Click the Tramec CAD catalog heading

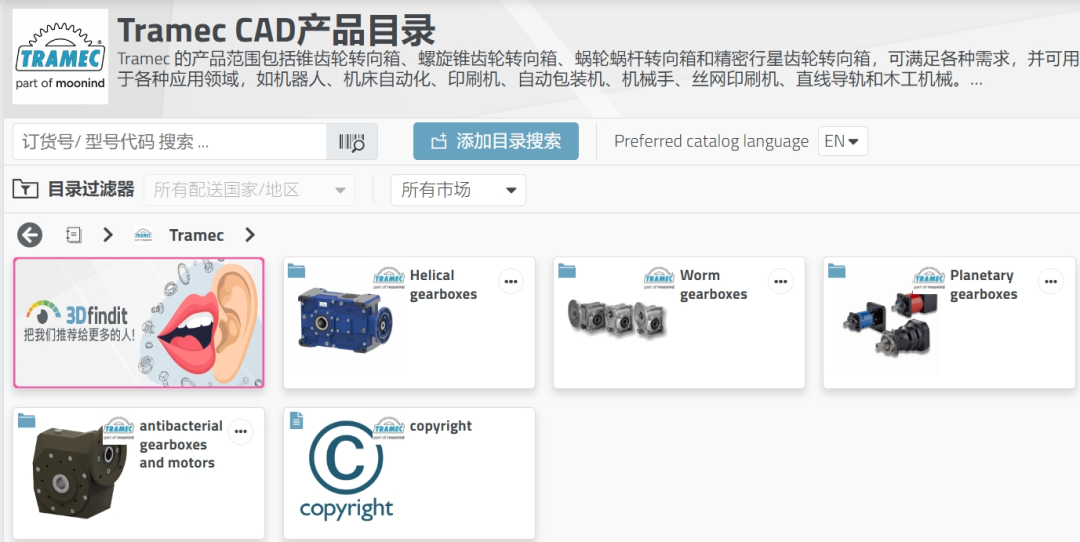coord(277,30)
